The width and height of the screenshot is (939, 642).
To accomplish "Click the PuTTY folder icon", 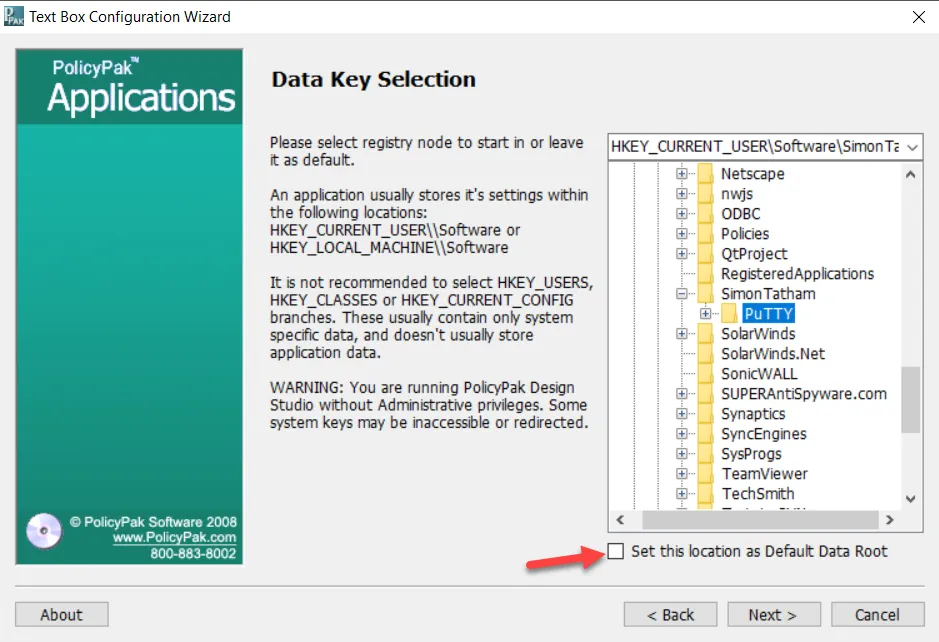I will pyautogui.click(x=729, y=314).
